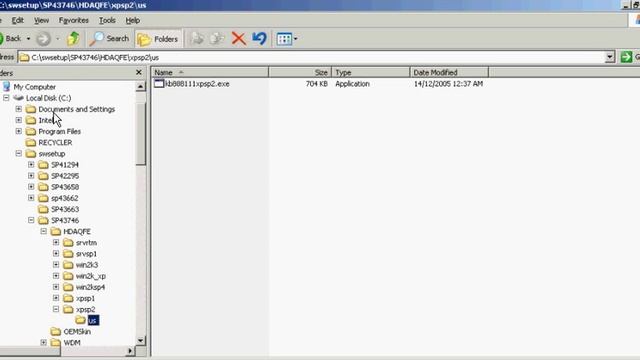The height and width of the screenshot is (360, 640).
Task: Collapse the SP43746 folder node
Action: point(31,220)
